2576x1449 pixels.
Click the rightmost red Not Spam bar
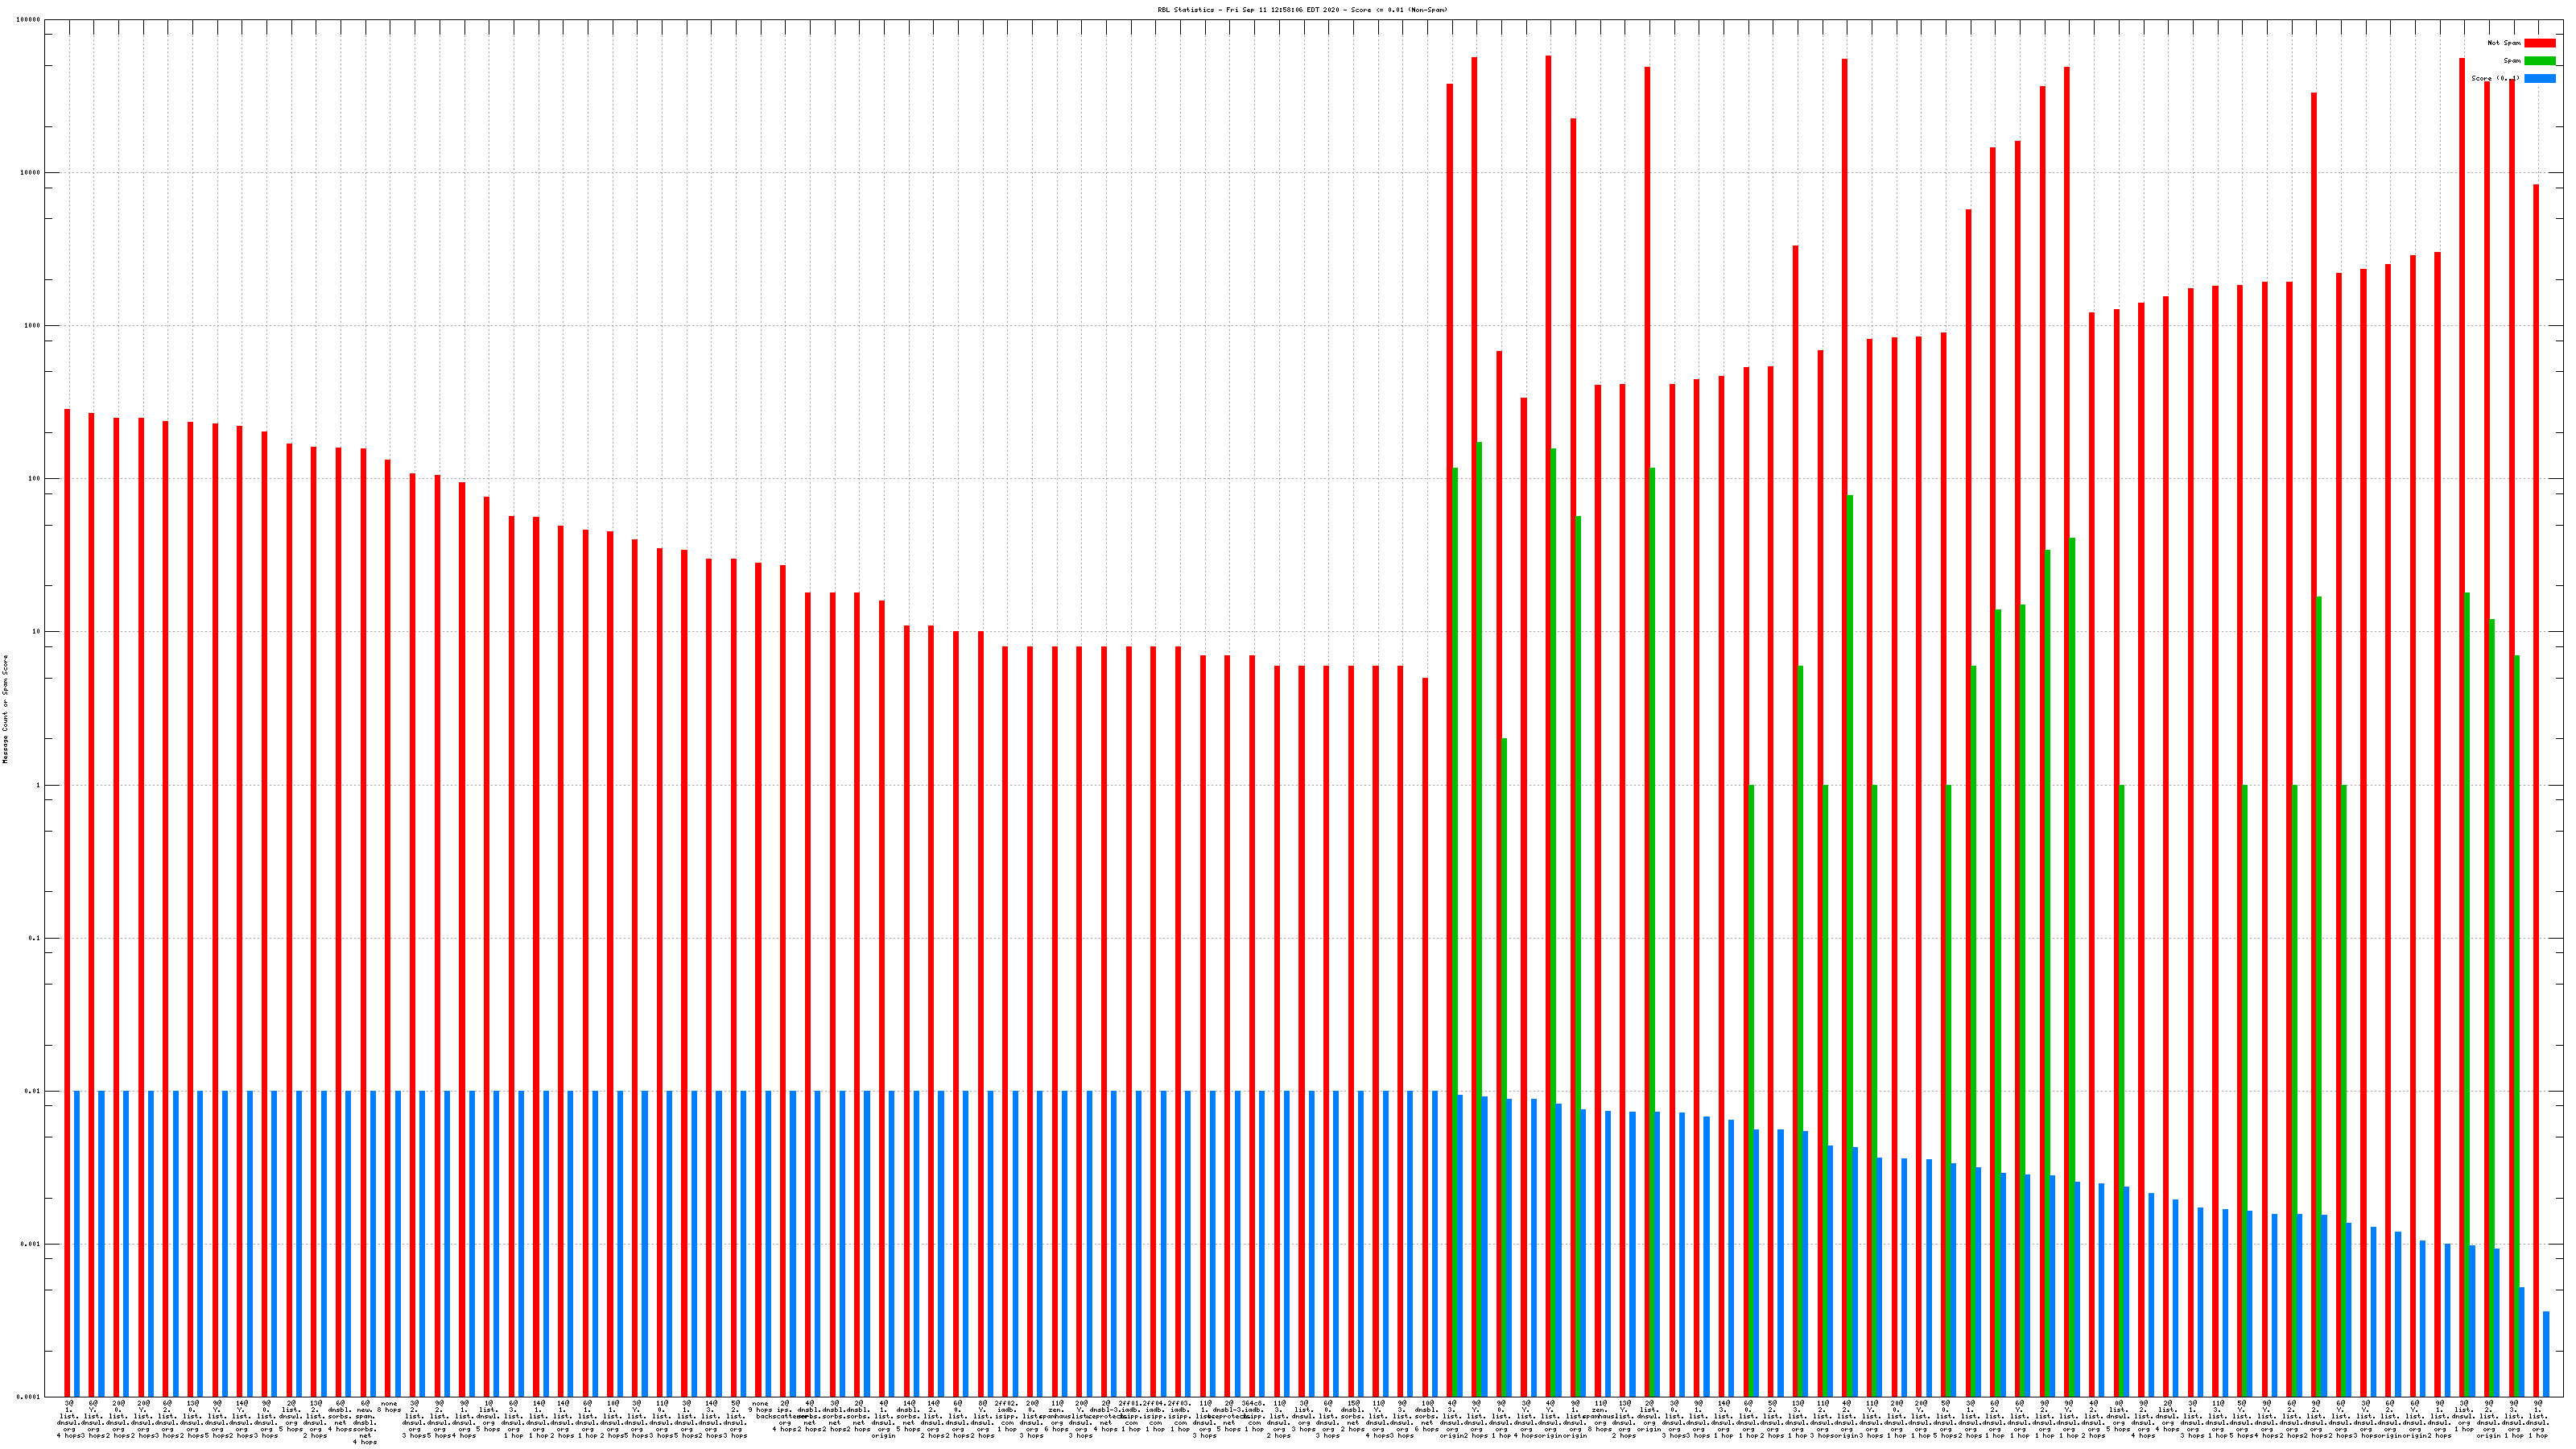pyautogui.click(x=2536, y=700)
